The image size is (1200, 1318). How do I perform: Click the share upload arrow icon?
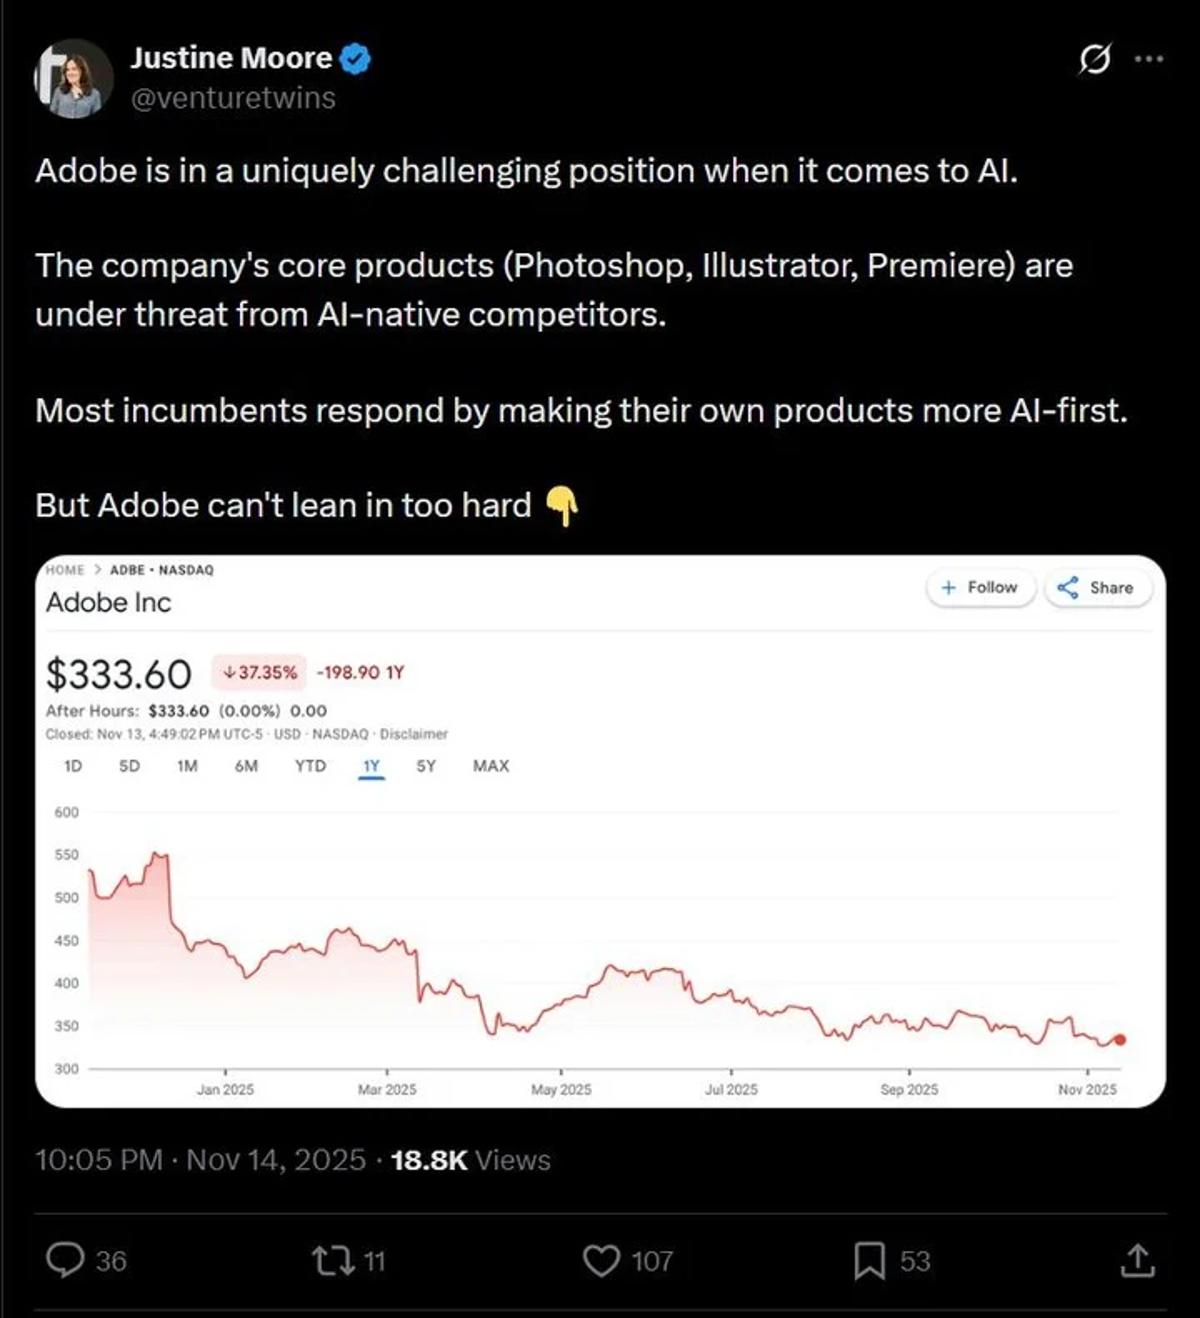(1137, 1260)
